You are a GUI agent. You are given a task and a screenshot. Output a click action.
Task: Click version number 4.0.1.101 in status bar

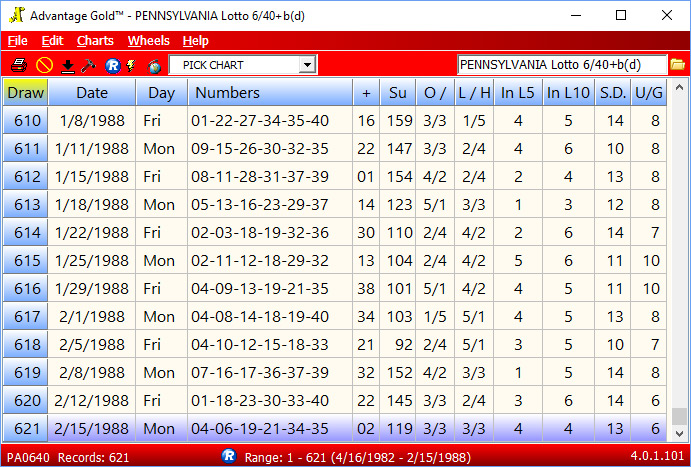click(x=656, y=456)
